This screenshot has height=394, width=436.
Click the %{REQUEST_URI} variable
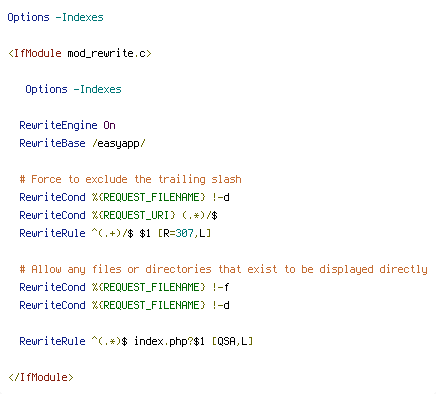[x=134, y=215]
